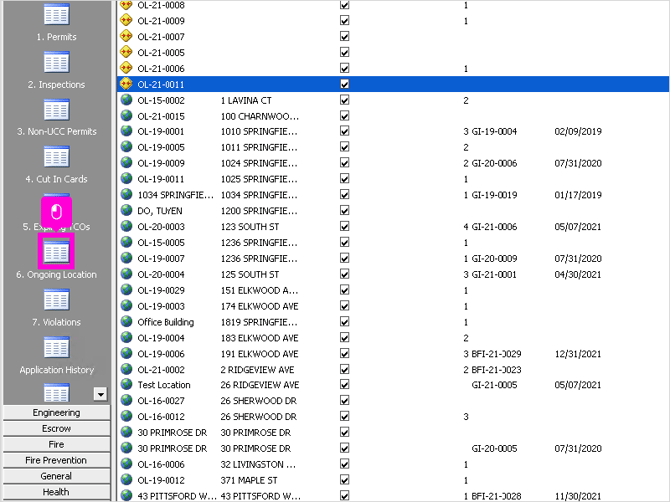Toggle the checkbox for 125 SOUTH ST
This screenshot has height=502, width=670.
coord(344,274)
